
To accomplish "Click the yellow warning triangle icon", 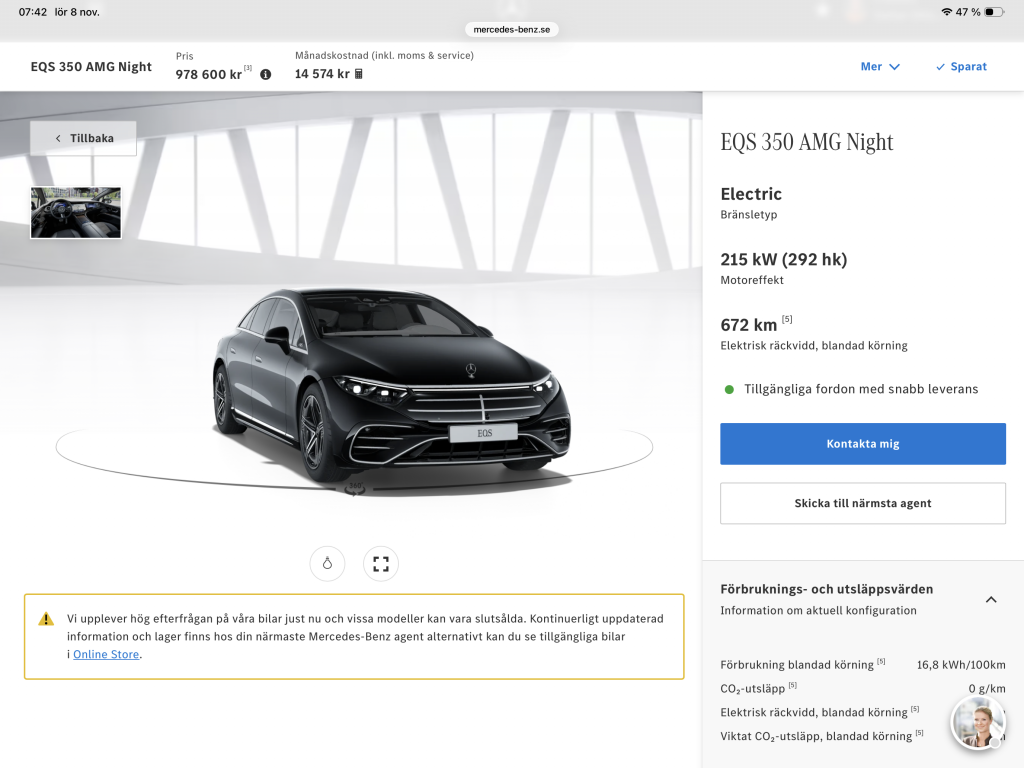I will pos(46,619).
